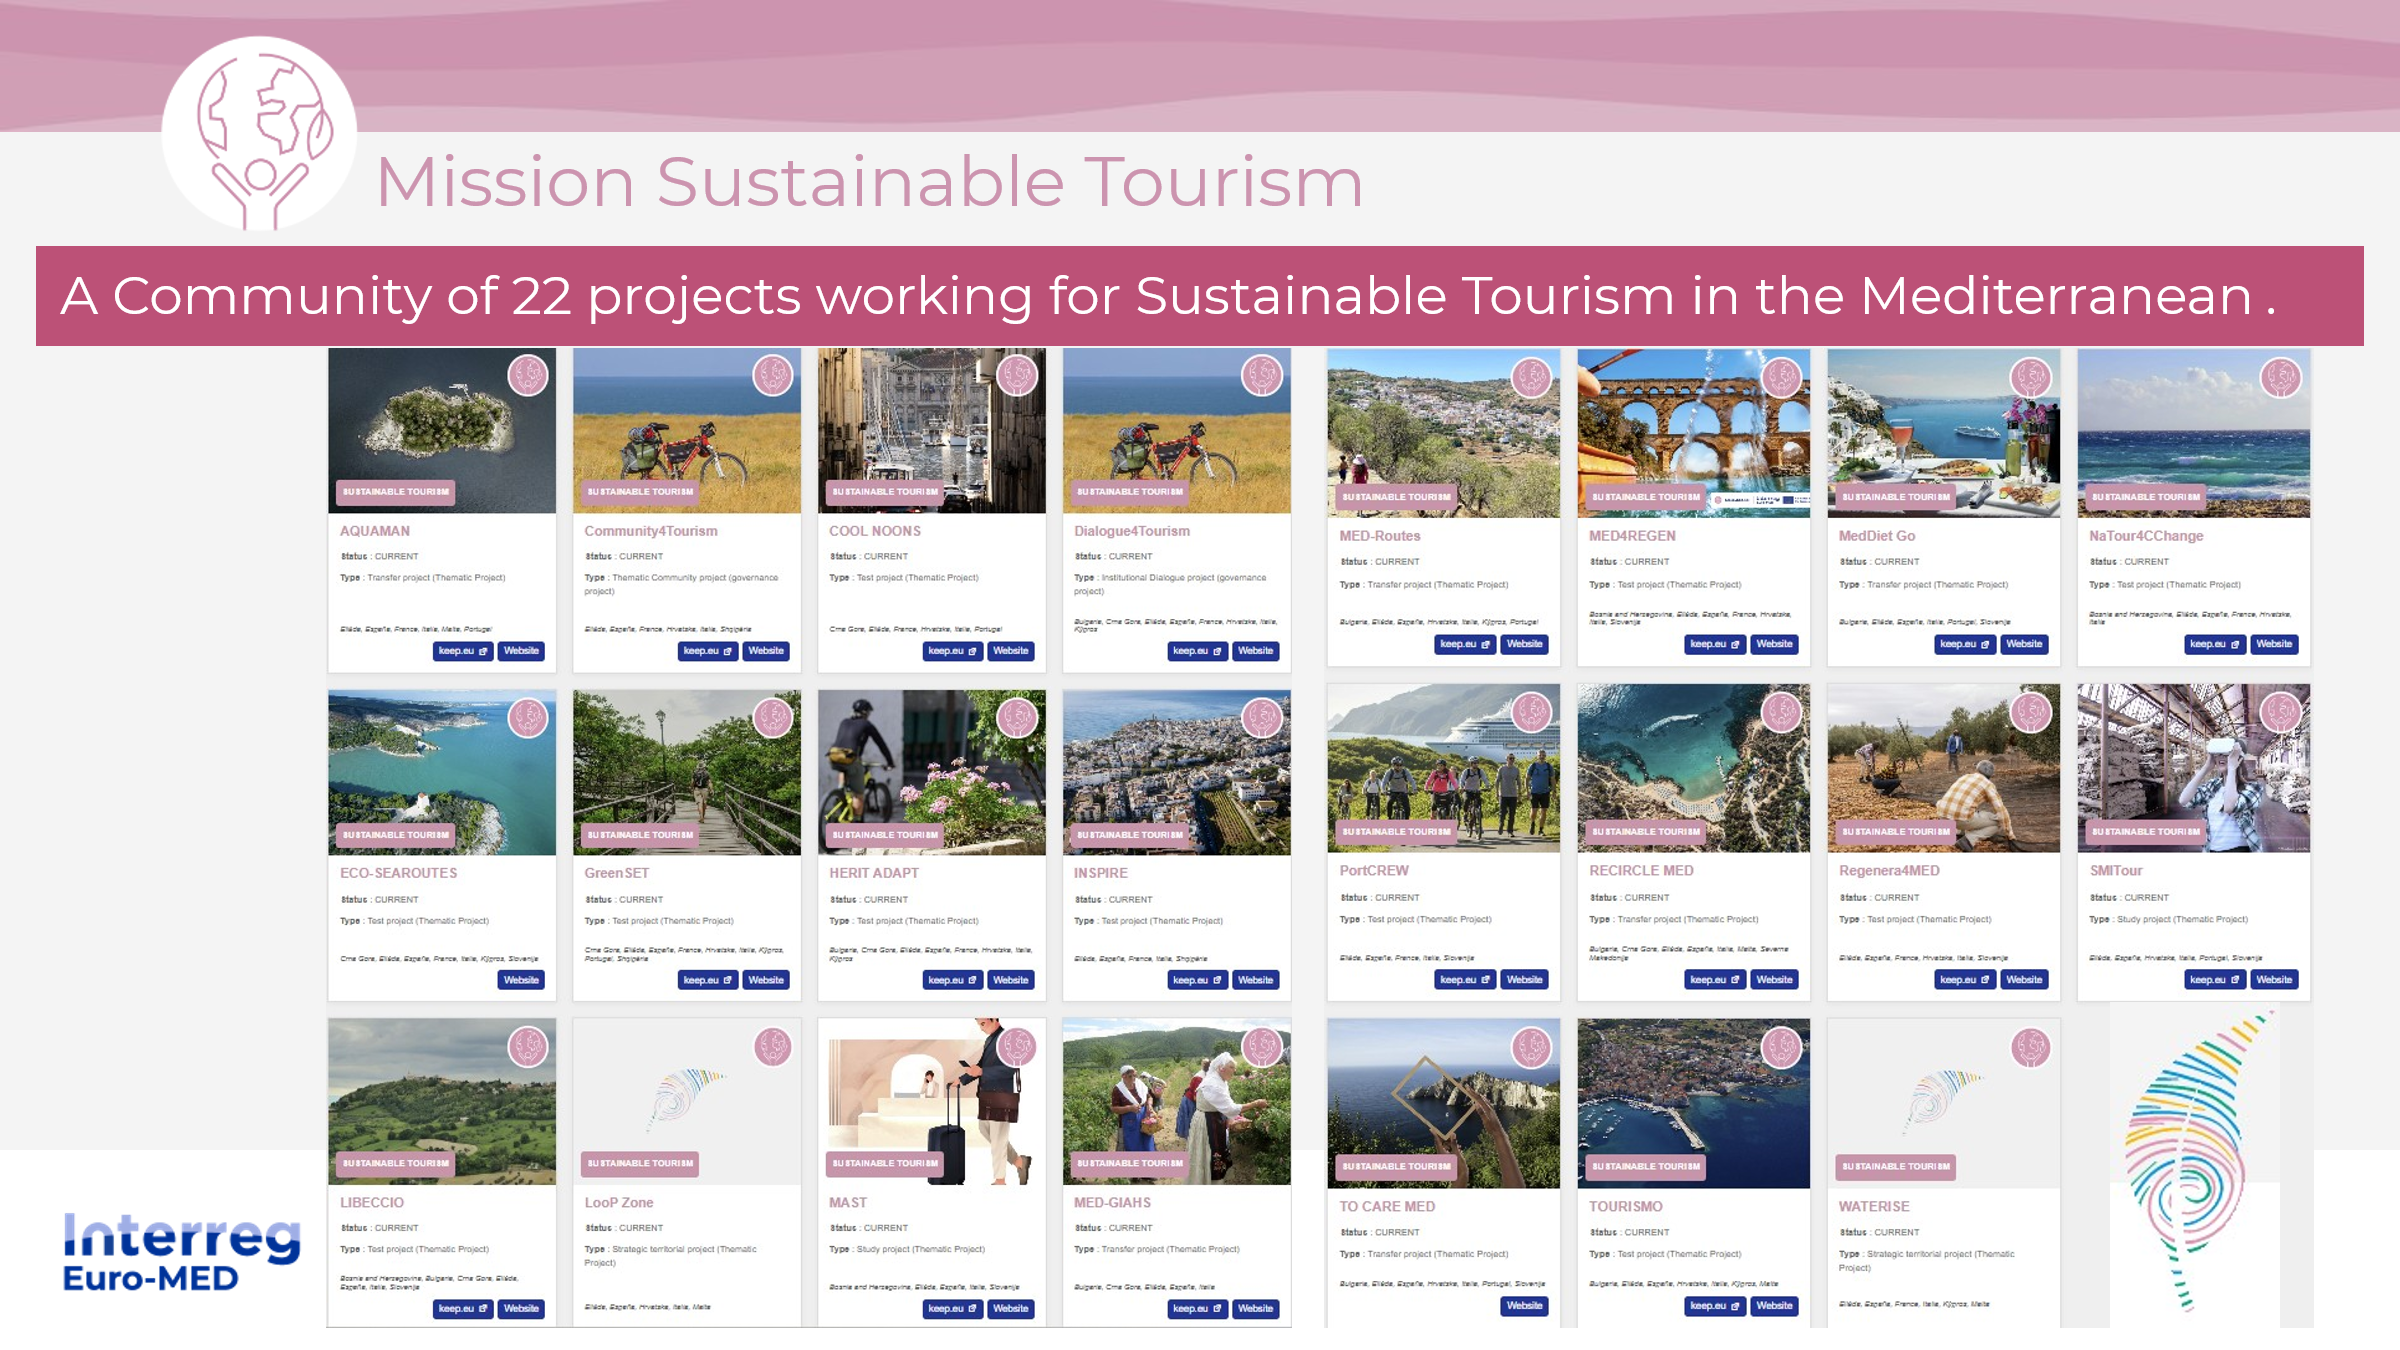
Task: Click the Regenera4MED project title
Action: click(1888, 871)
